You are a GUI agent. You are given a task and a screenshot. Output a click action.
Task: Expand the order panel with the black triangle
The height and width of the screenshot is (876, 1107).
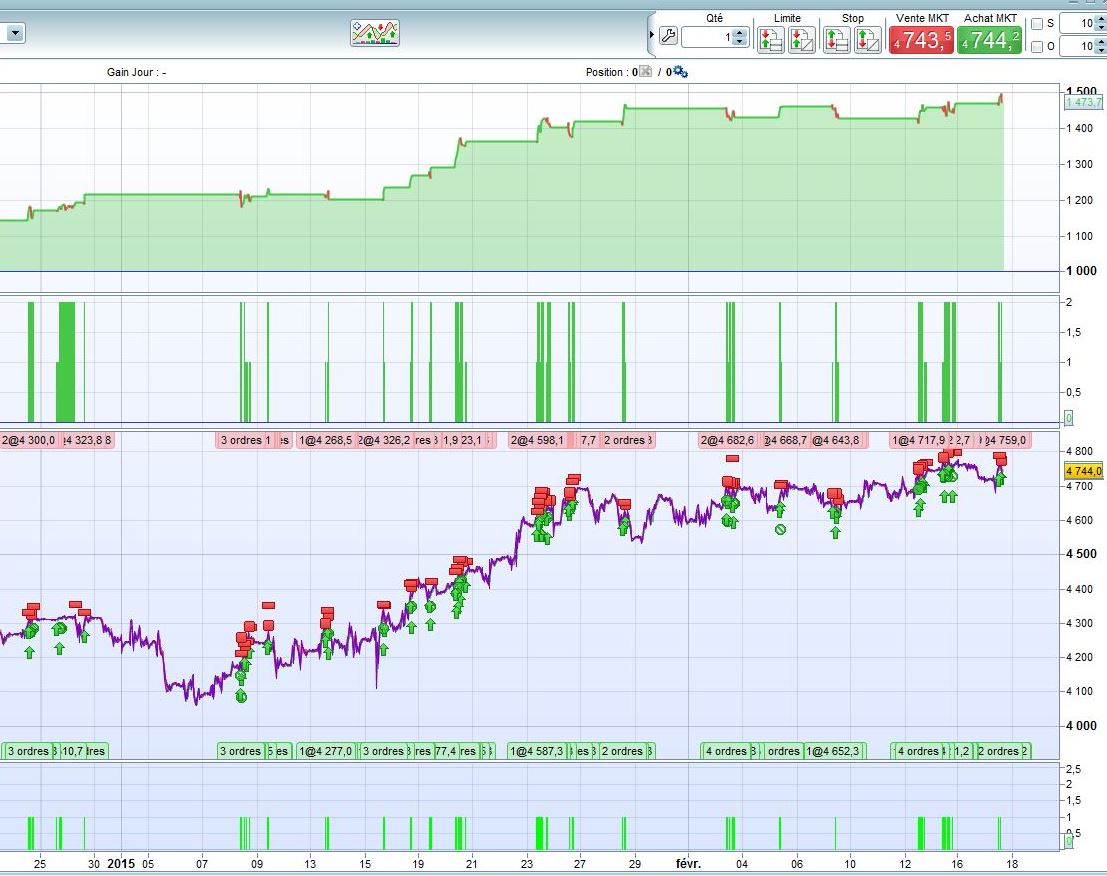[652, 35]
